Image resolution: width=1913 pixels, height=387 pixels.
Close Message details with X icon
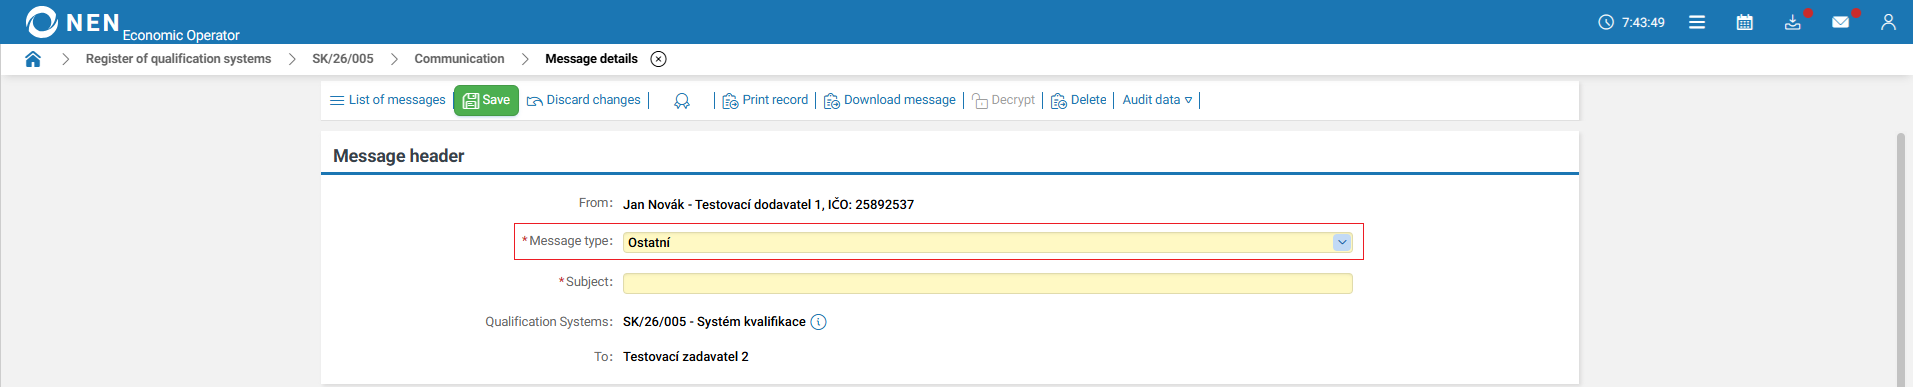pyautogui.click(x=658, y=59)
